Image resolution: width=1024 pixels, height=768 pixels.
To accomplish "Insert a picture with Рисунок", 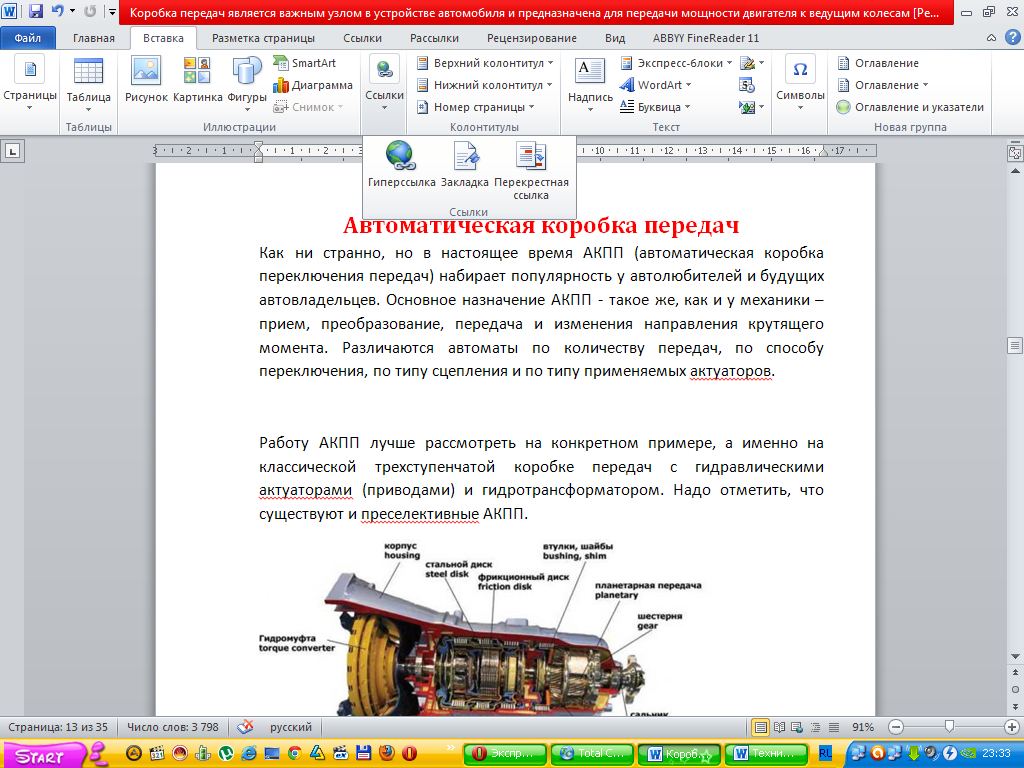I will click(x=146, y=79).
